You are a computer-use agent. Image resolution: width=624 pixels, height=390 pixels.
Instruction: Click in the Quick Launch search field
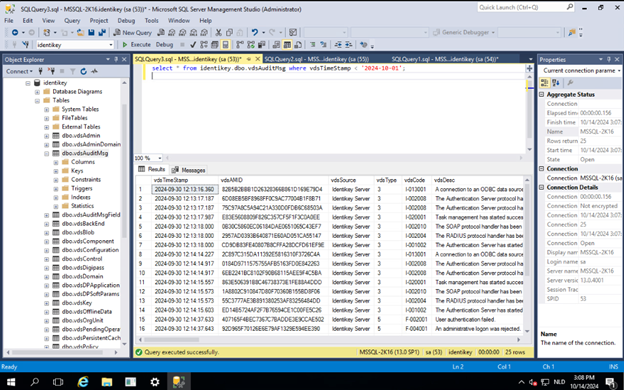pos(522,7)
